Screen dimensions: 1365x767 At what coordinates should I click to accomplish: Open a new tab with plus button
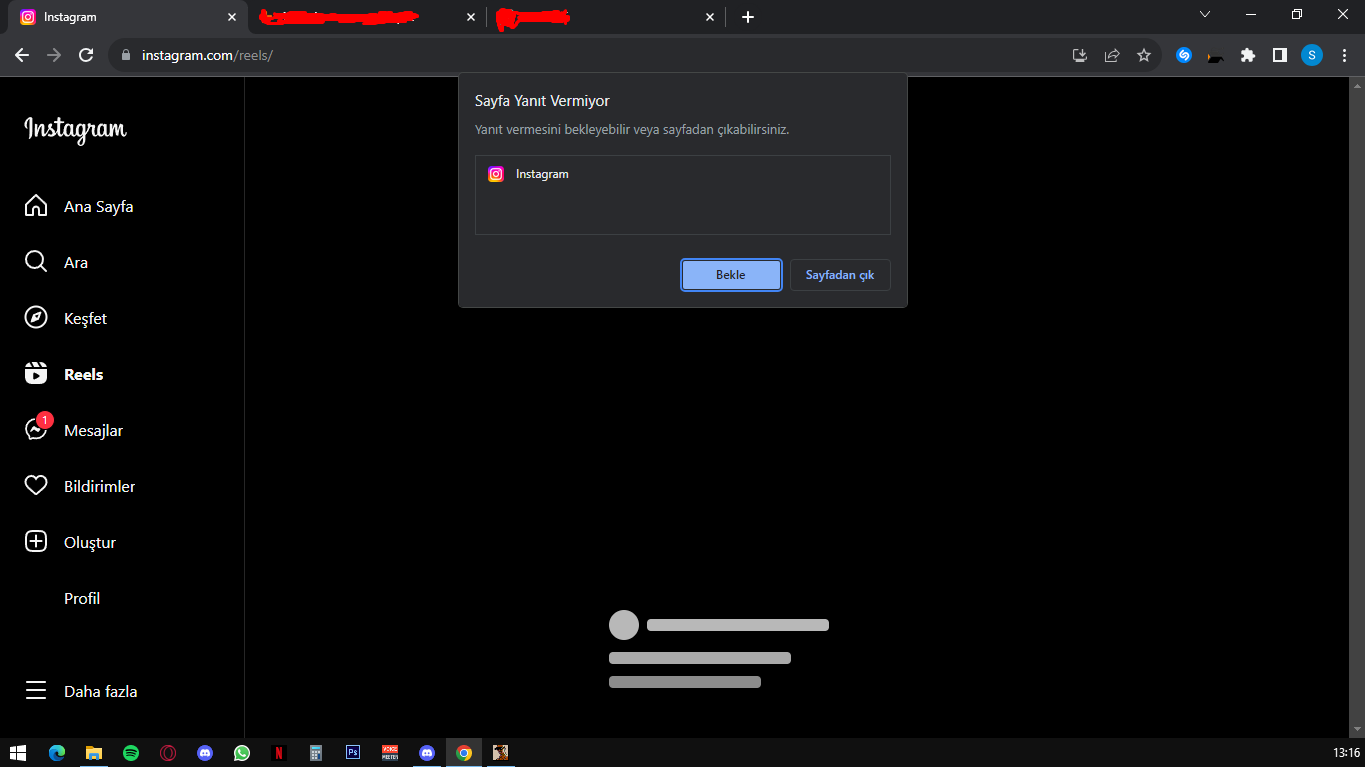[748, 17]
